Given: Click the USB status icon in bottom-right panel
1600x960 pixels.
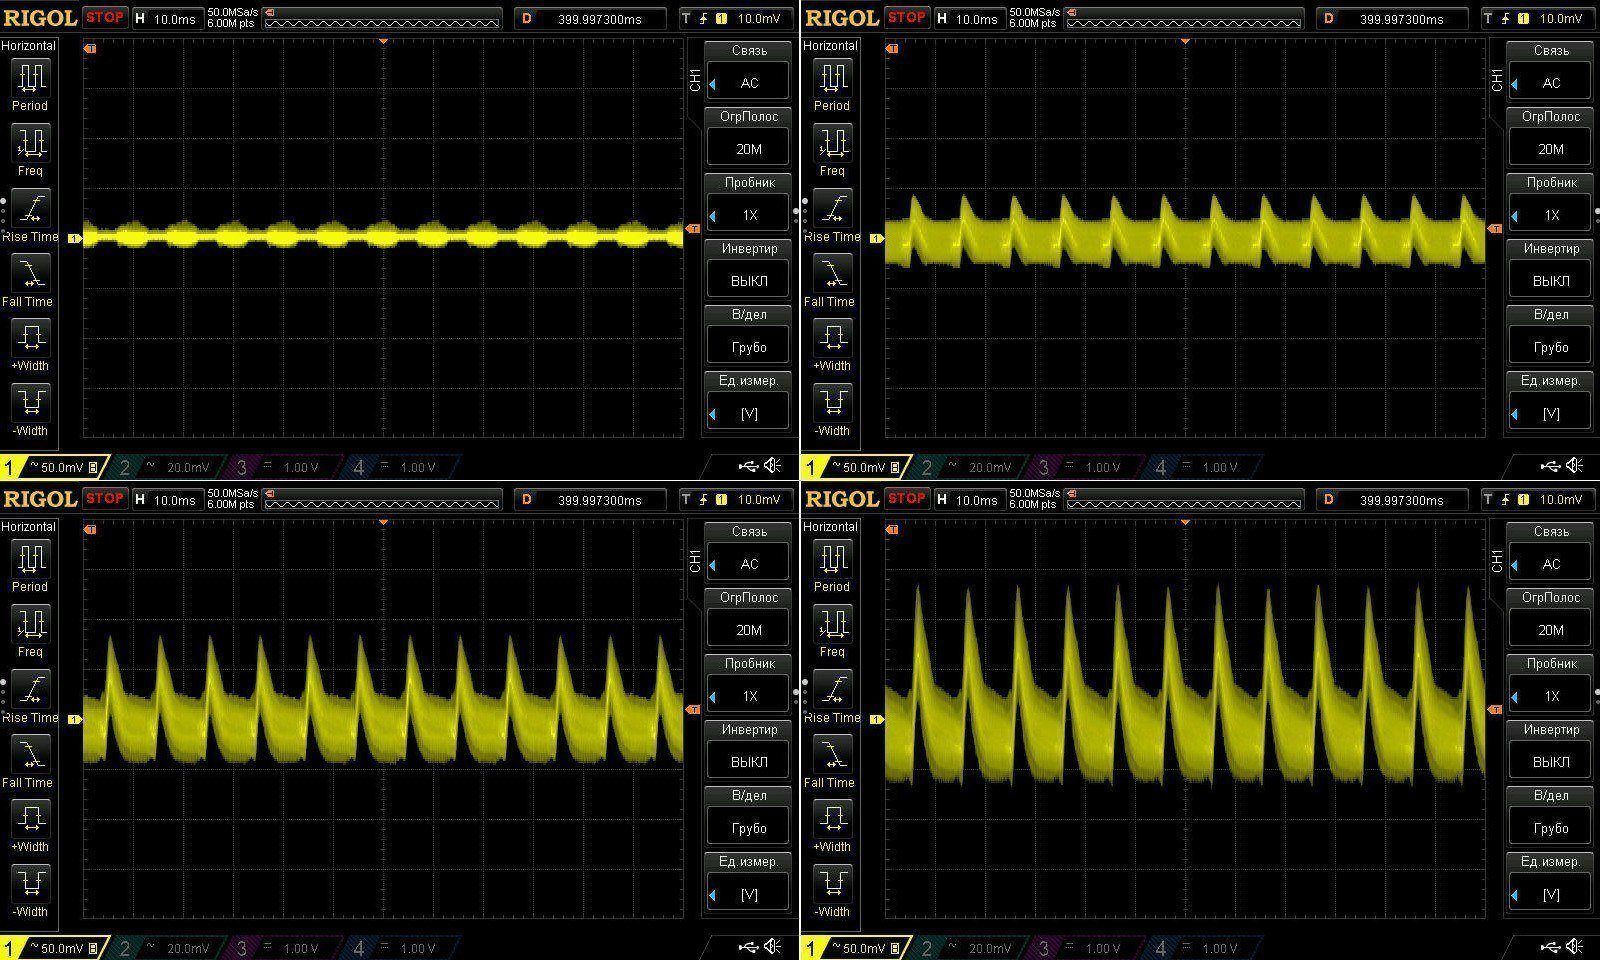Looking at the screenshot, I should (x=1549, y=947).
